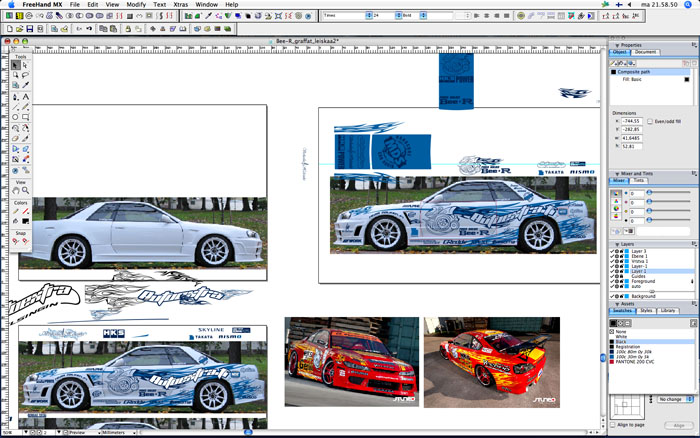Viewport: 700px width, 438px height.
Task: Select the Fill: Basic property row
Action: click(652, 79)
